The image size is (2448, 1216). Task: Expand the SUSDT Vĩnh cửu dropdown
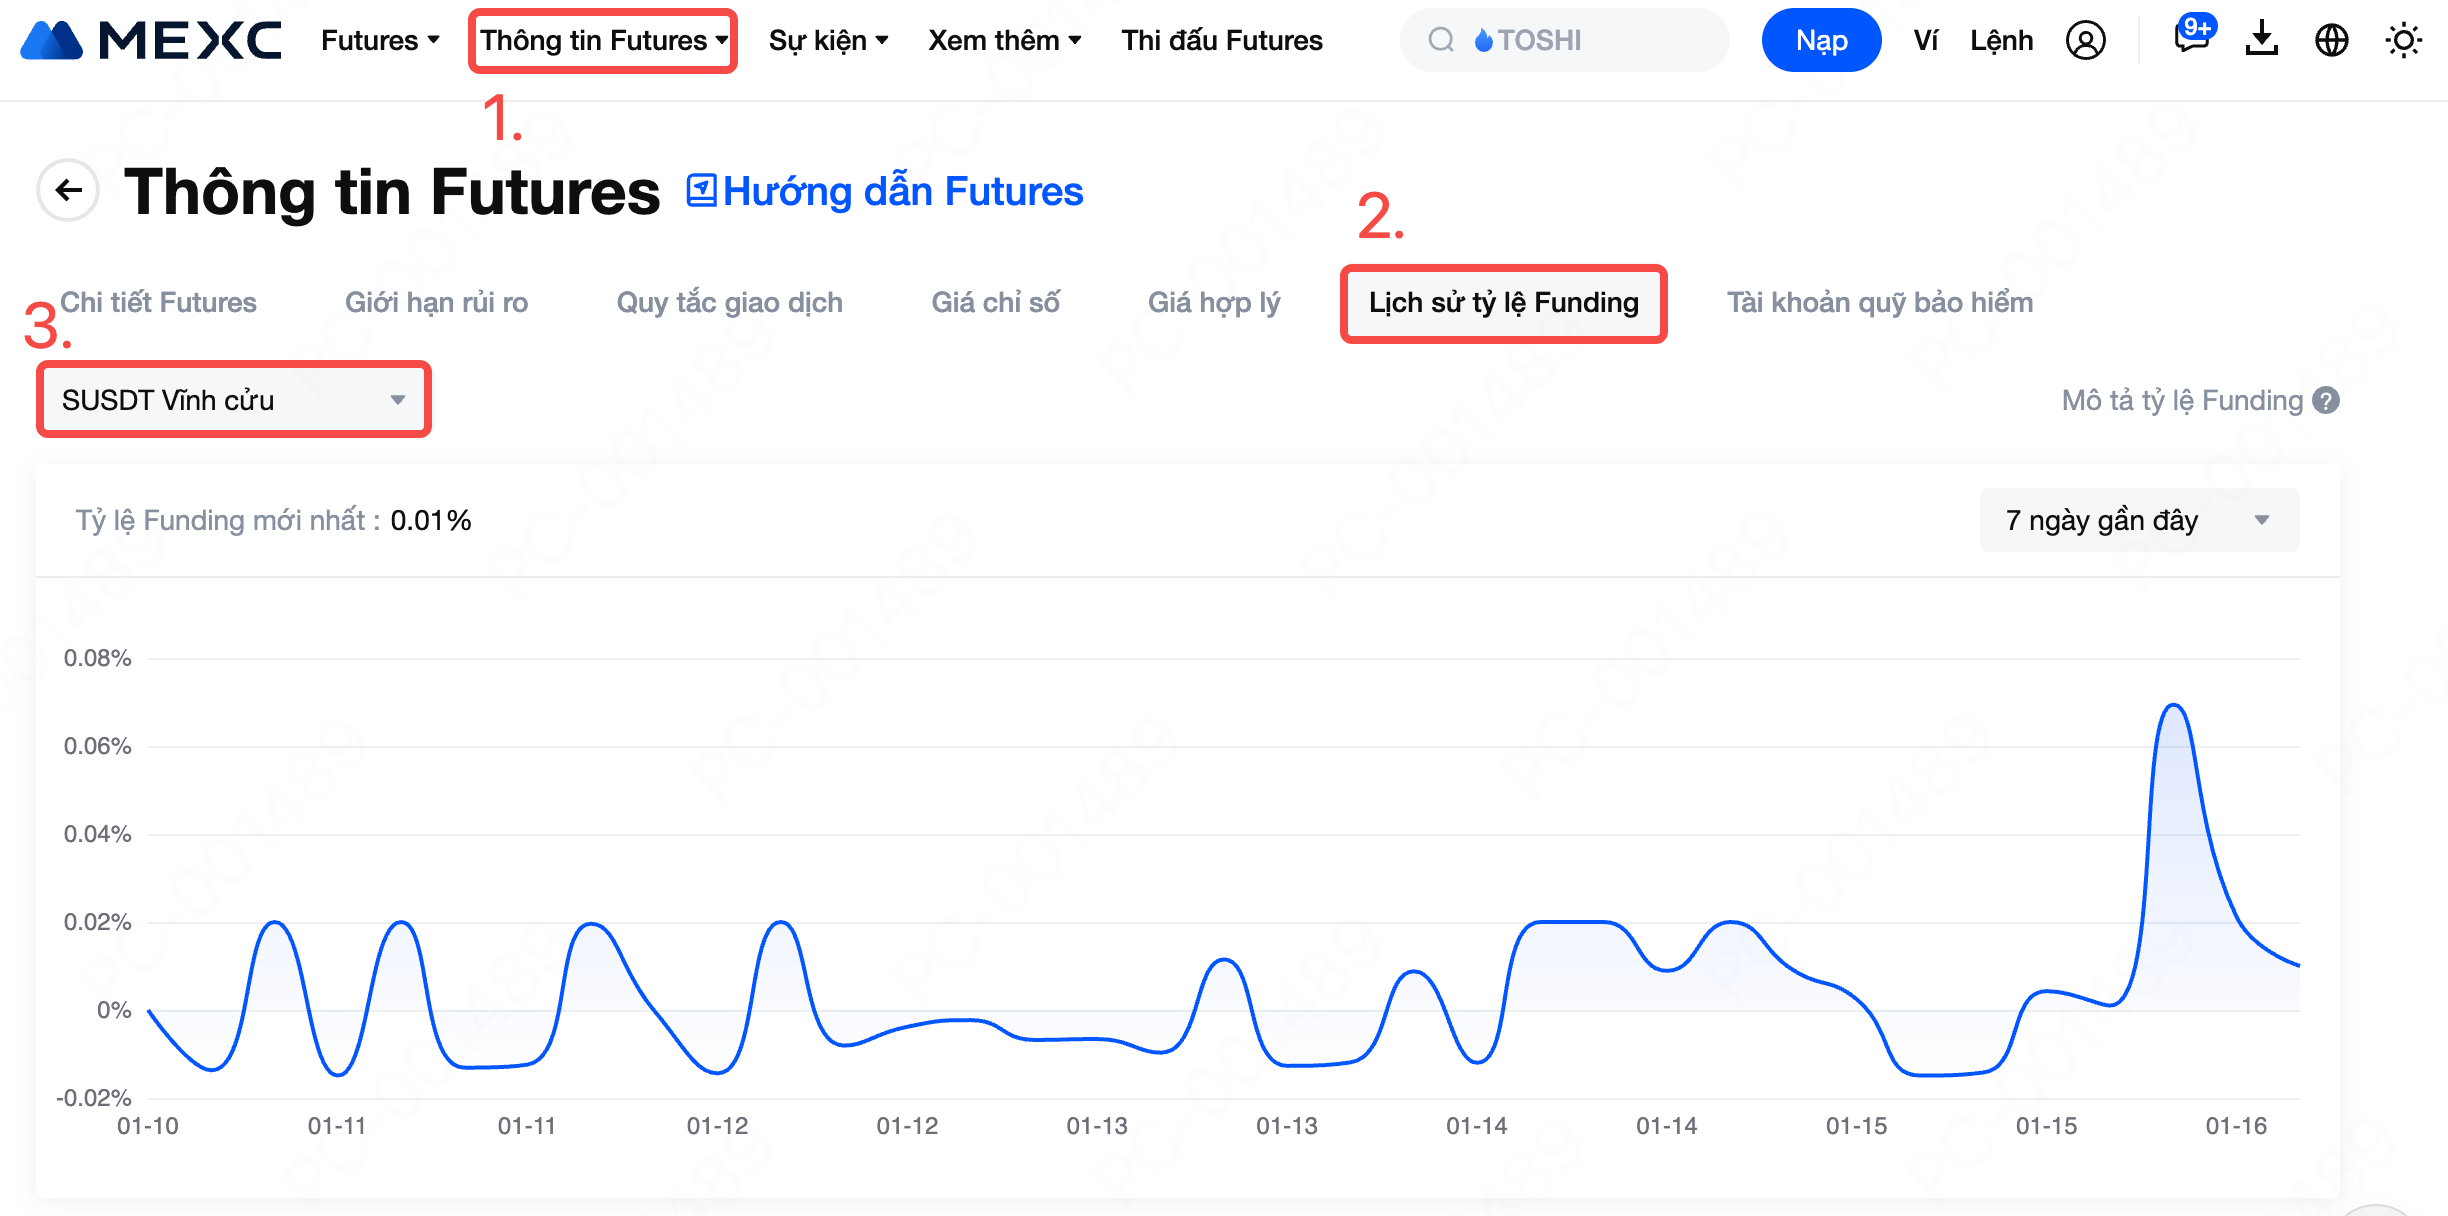tap(234, 400)
